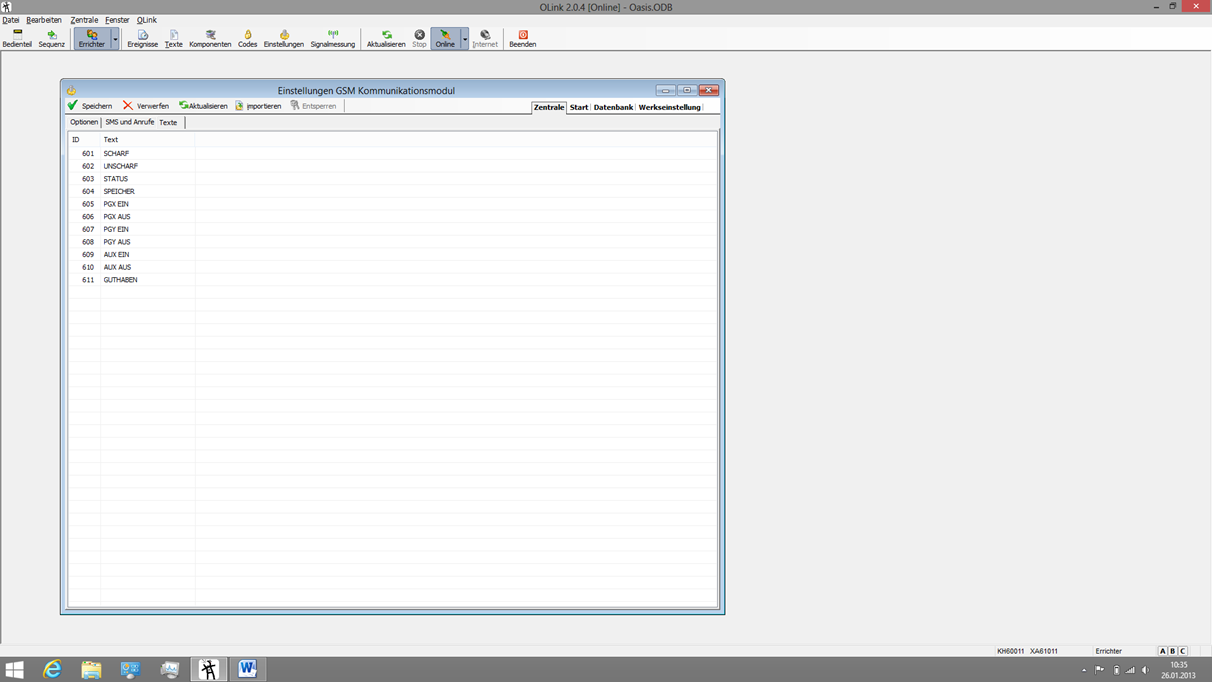Image resolution: width=1212 pixels, height=682 pixels.
Task: Open the Zentrale menu
Action: pos(84,20)
